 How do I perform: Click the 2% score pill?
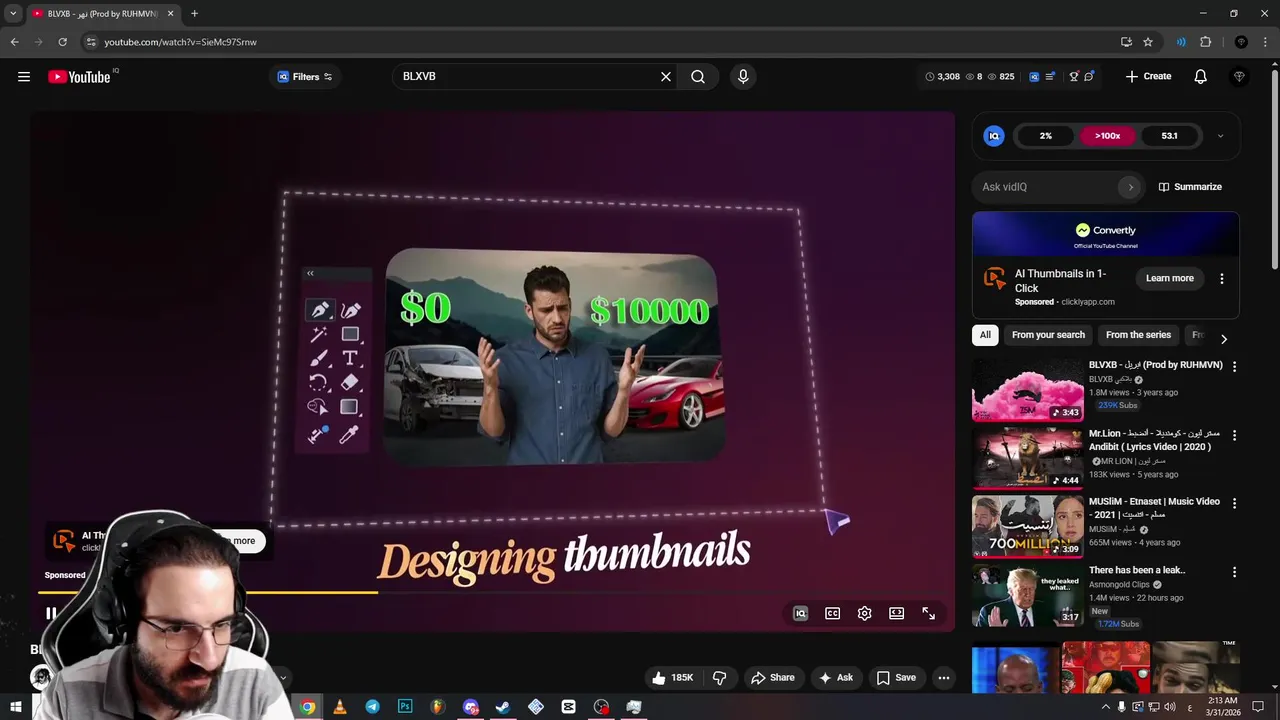click(x=1046, y=136)
